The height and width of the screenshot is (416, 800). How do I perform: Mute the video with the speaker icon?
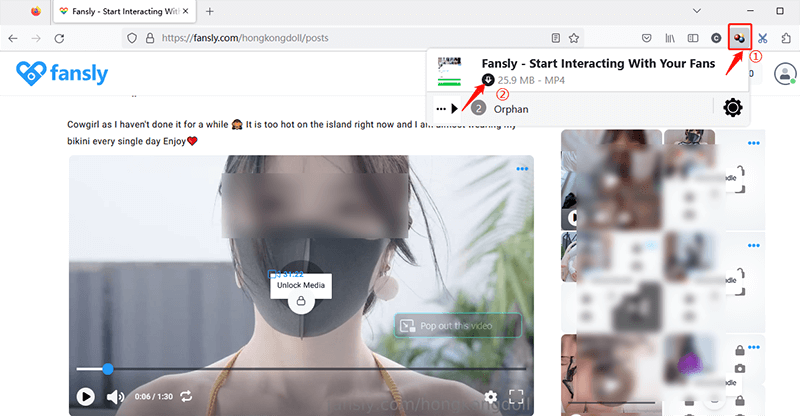coord(115,396)
